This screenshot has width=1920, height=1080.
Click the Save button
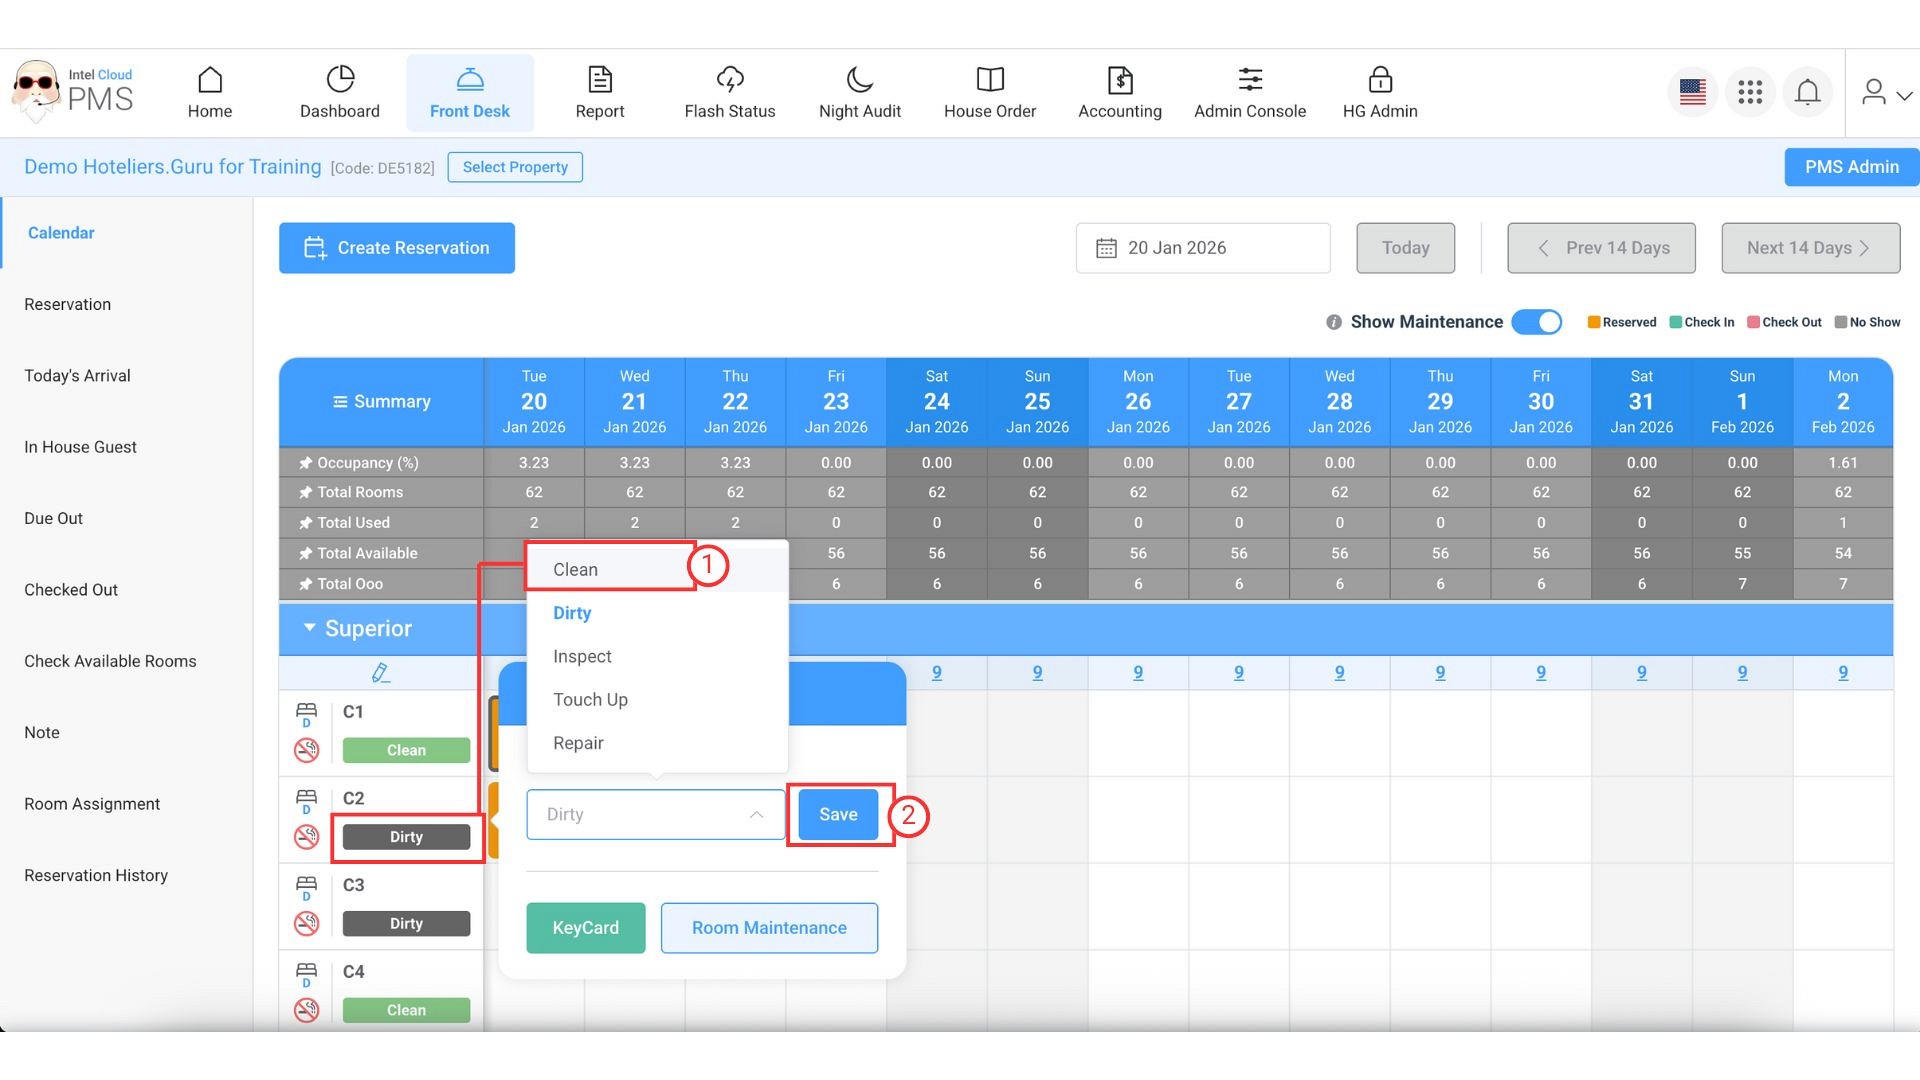[838, 814]
